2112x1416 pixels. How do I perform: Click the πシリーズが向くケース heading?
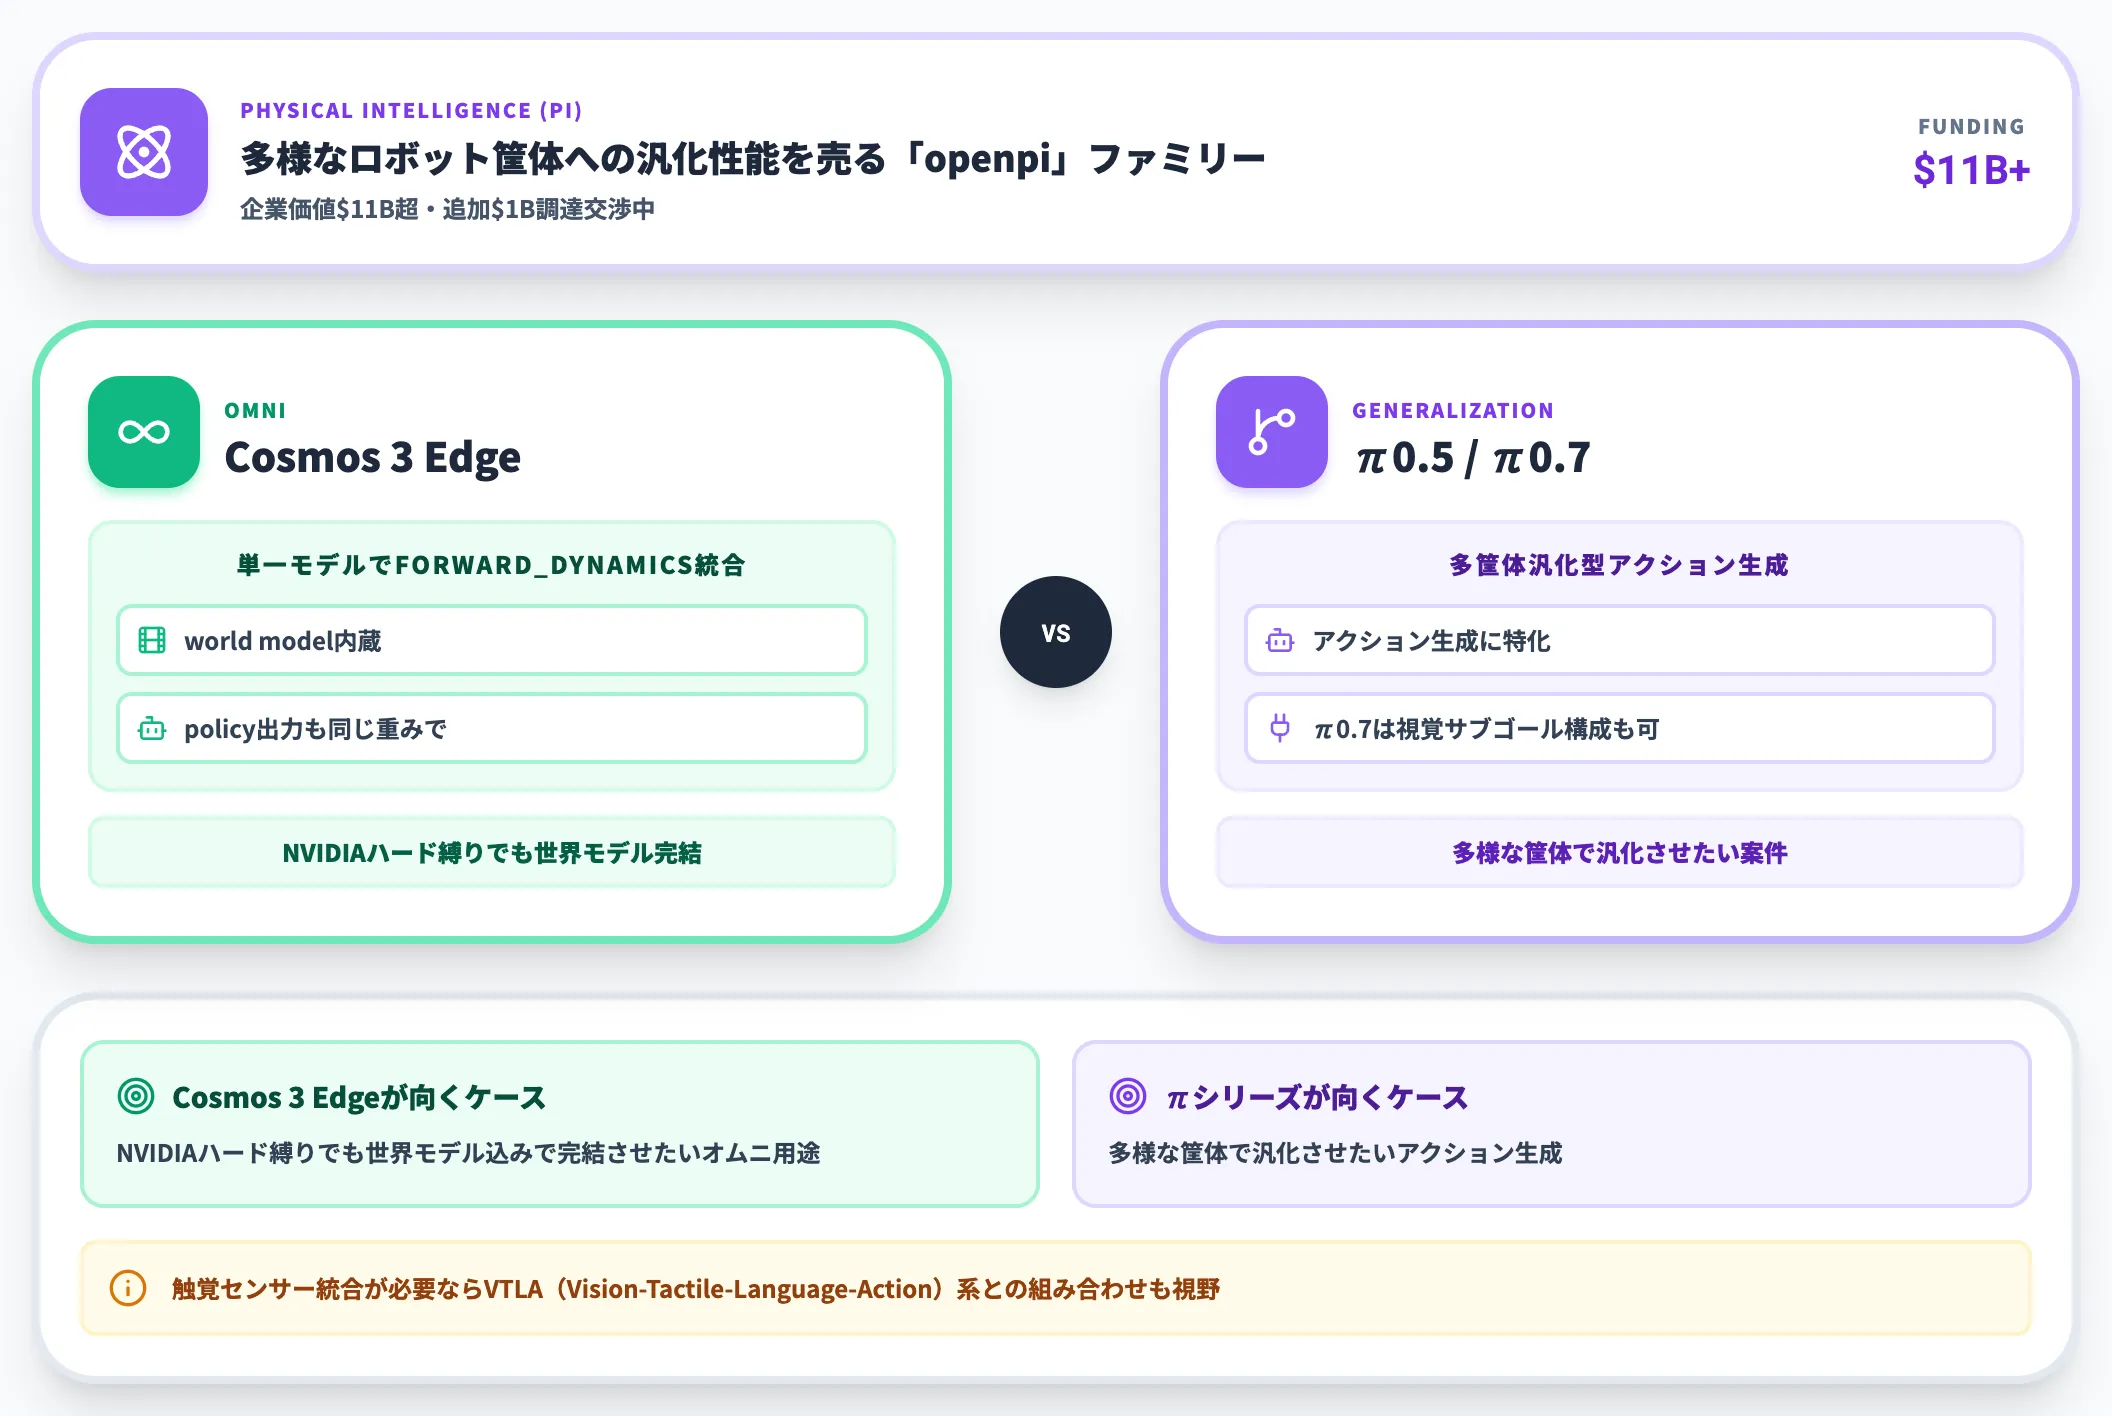pyautogui.click(x=1317, y=1097)
